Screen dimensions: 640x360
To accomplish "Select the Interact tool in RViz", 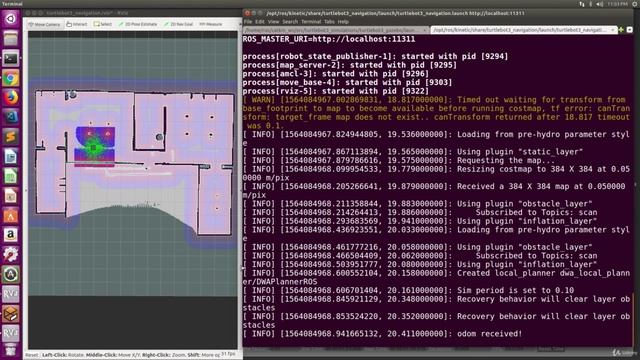I will tap(77, 24).
